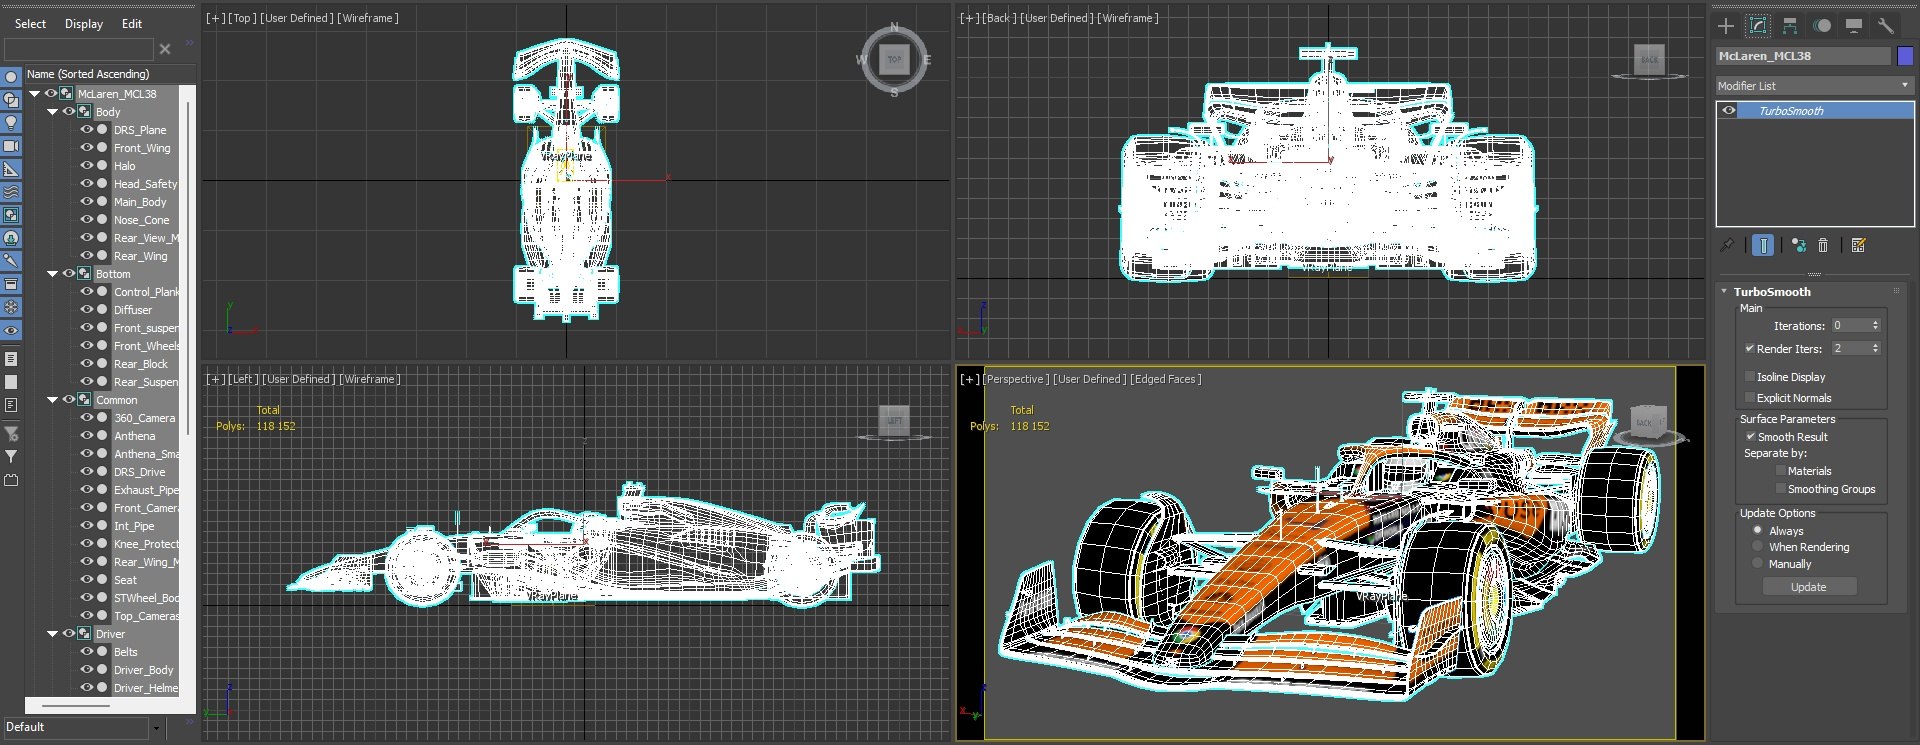Open the Edit menu in Scene Explorer
The width and height of the screenshot is (1920, 745).
pos(132,24)
